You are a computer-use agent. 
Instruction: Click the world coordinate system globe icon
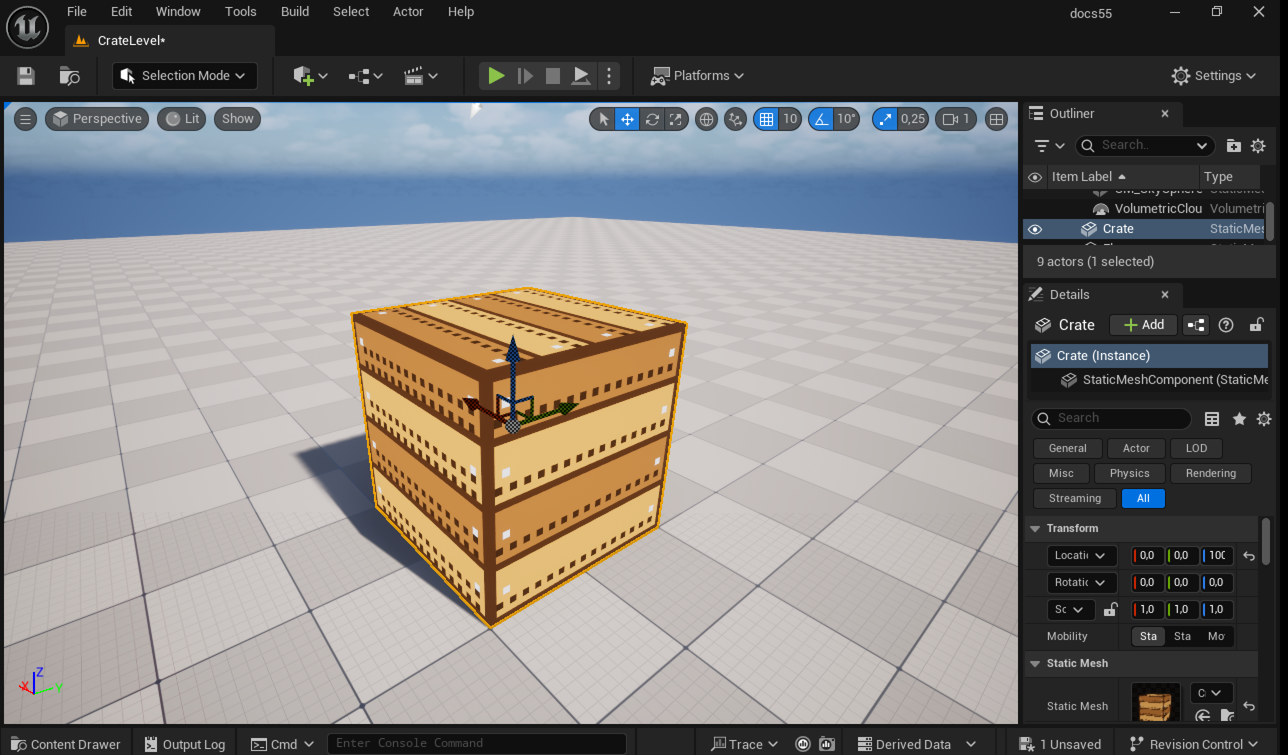point(707,119)
